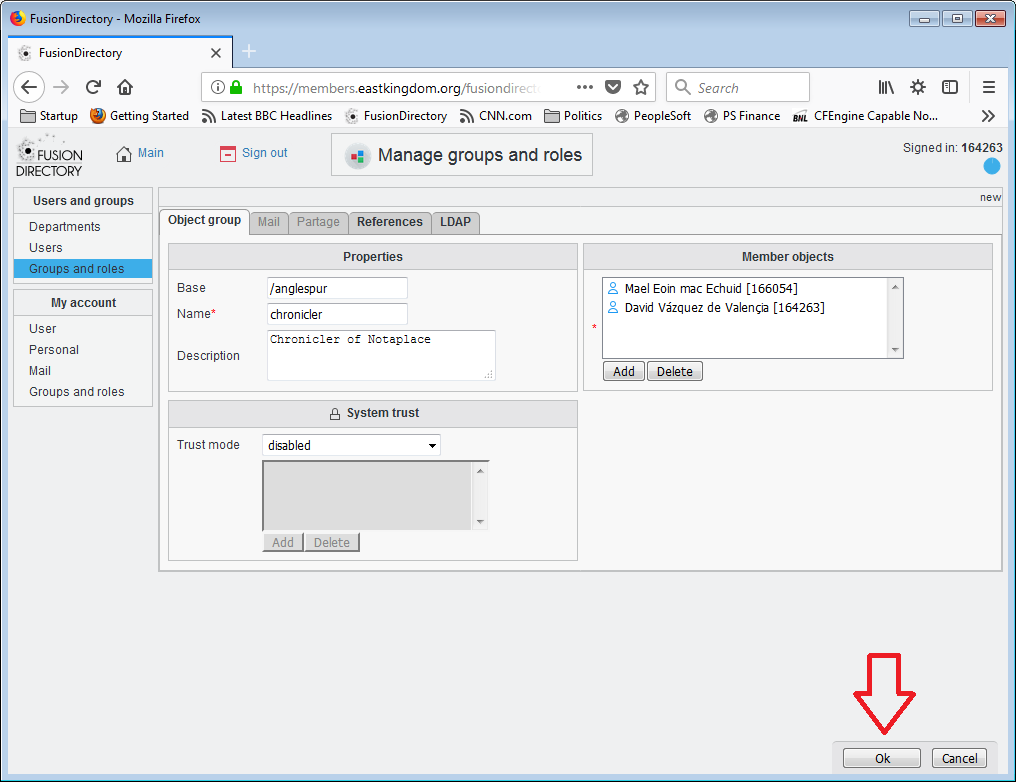Image resolution: width=1016 pixels, height=782 pixels.
Task: Bookmark this page with the star icon
Action: (x=641, y=87)
